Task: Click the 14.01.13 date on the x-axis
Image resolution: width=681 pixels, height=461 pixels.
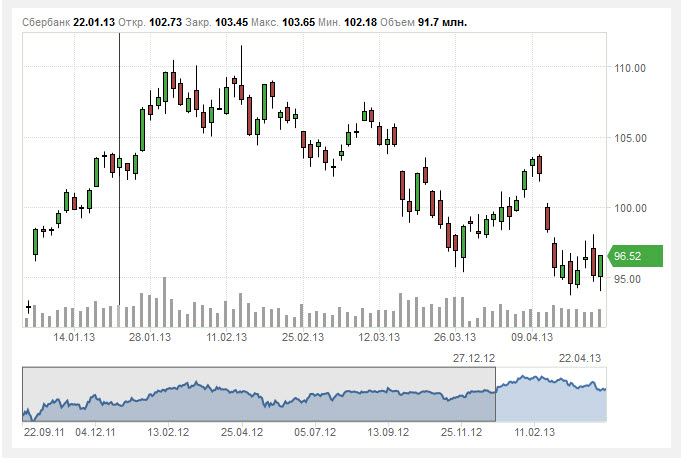Action: 74,338
